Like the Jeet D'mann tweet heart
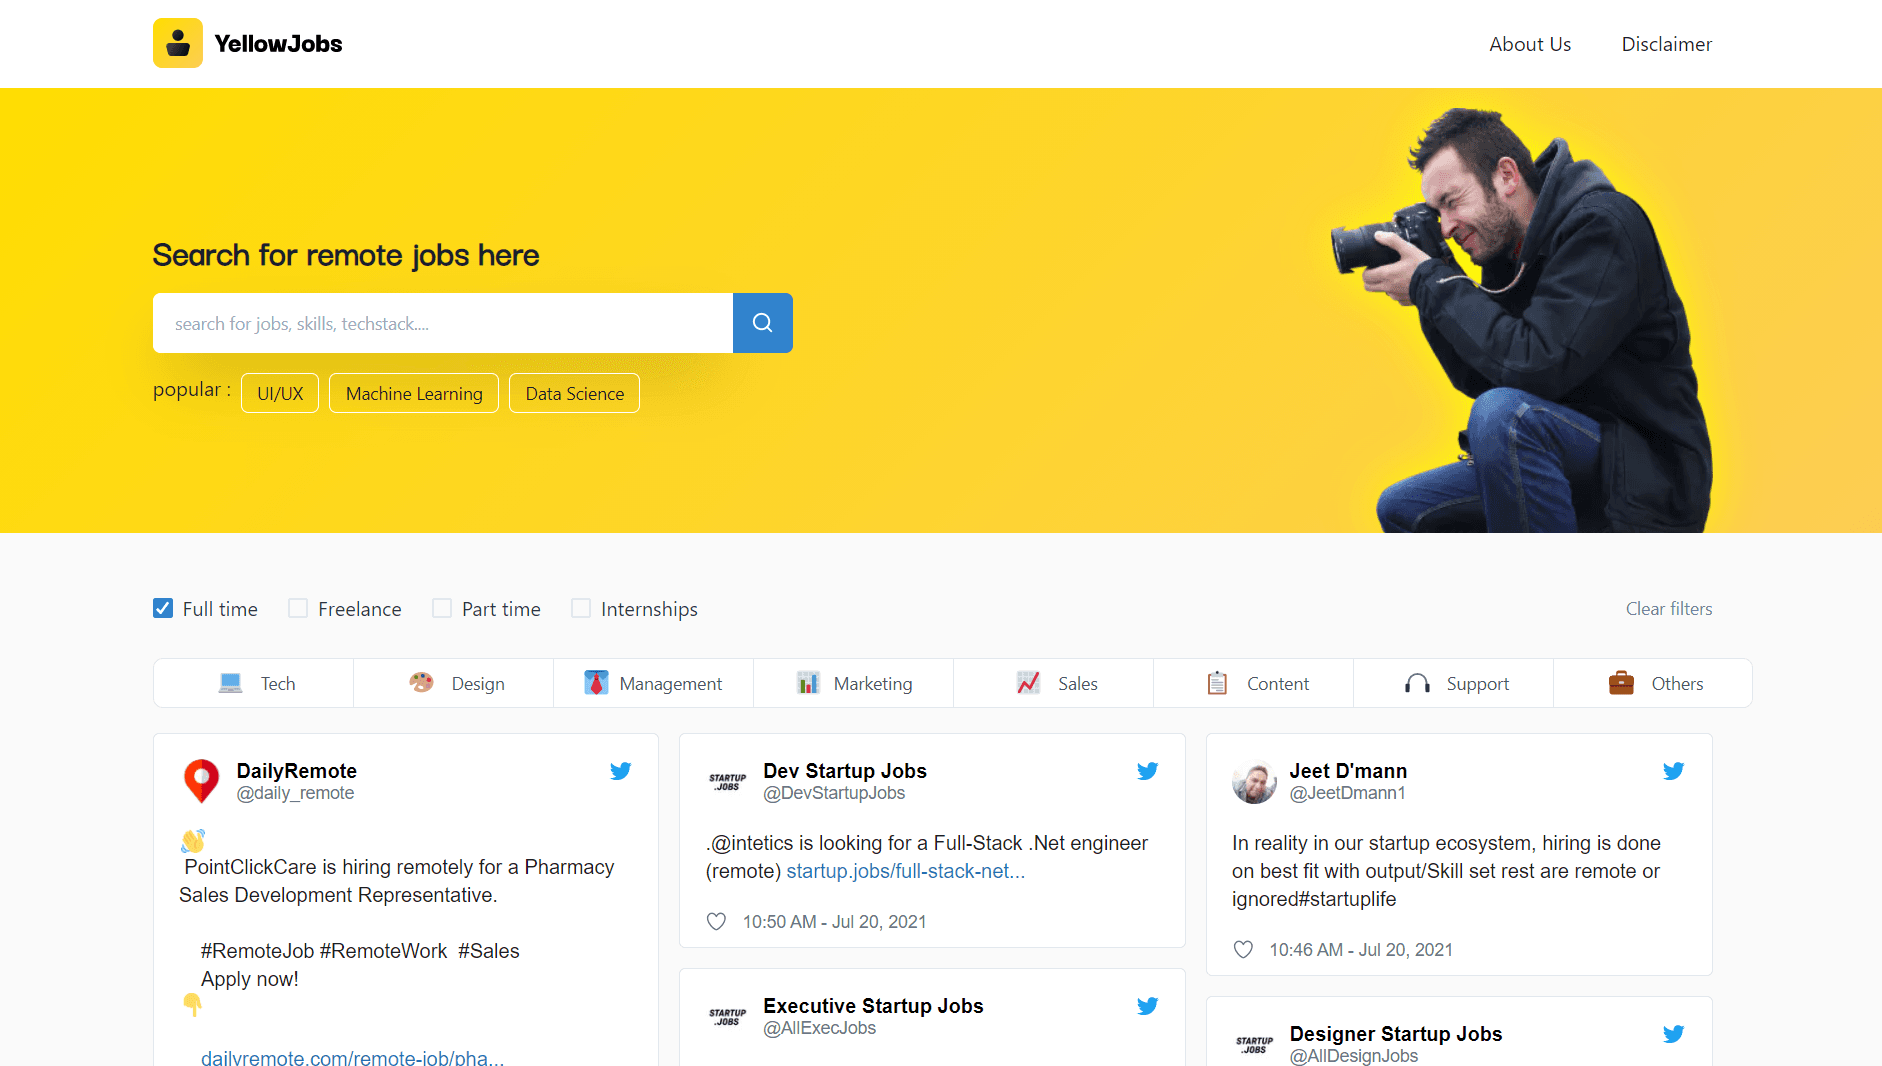 (x=1243, y=950)
